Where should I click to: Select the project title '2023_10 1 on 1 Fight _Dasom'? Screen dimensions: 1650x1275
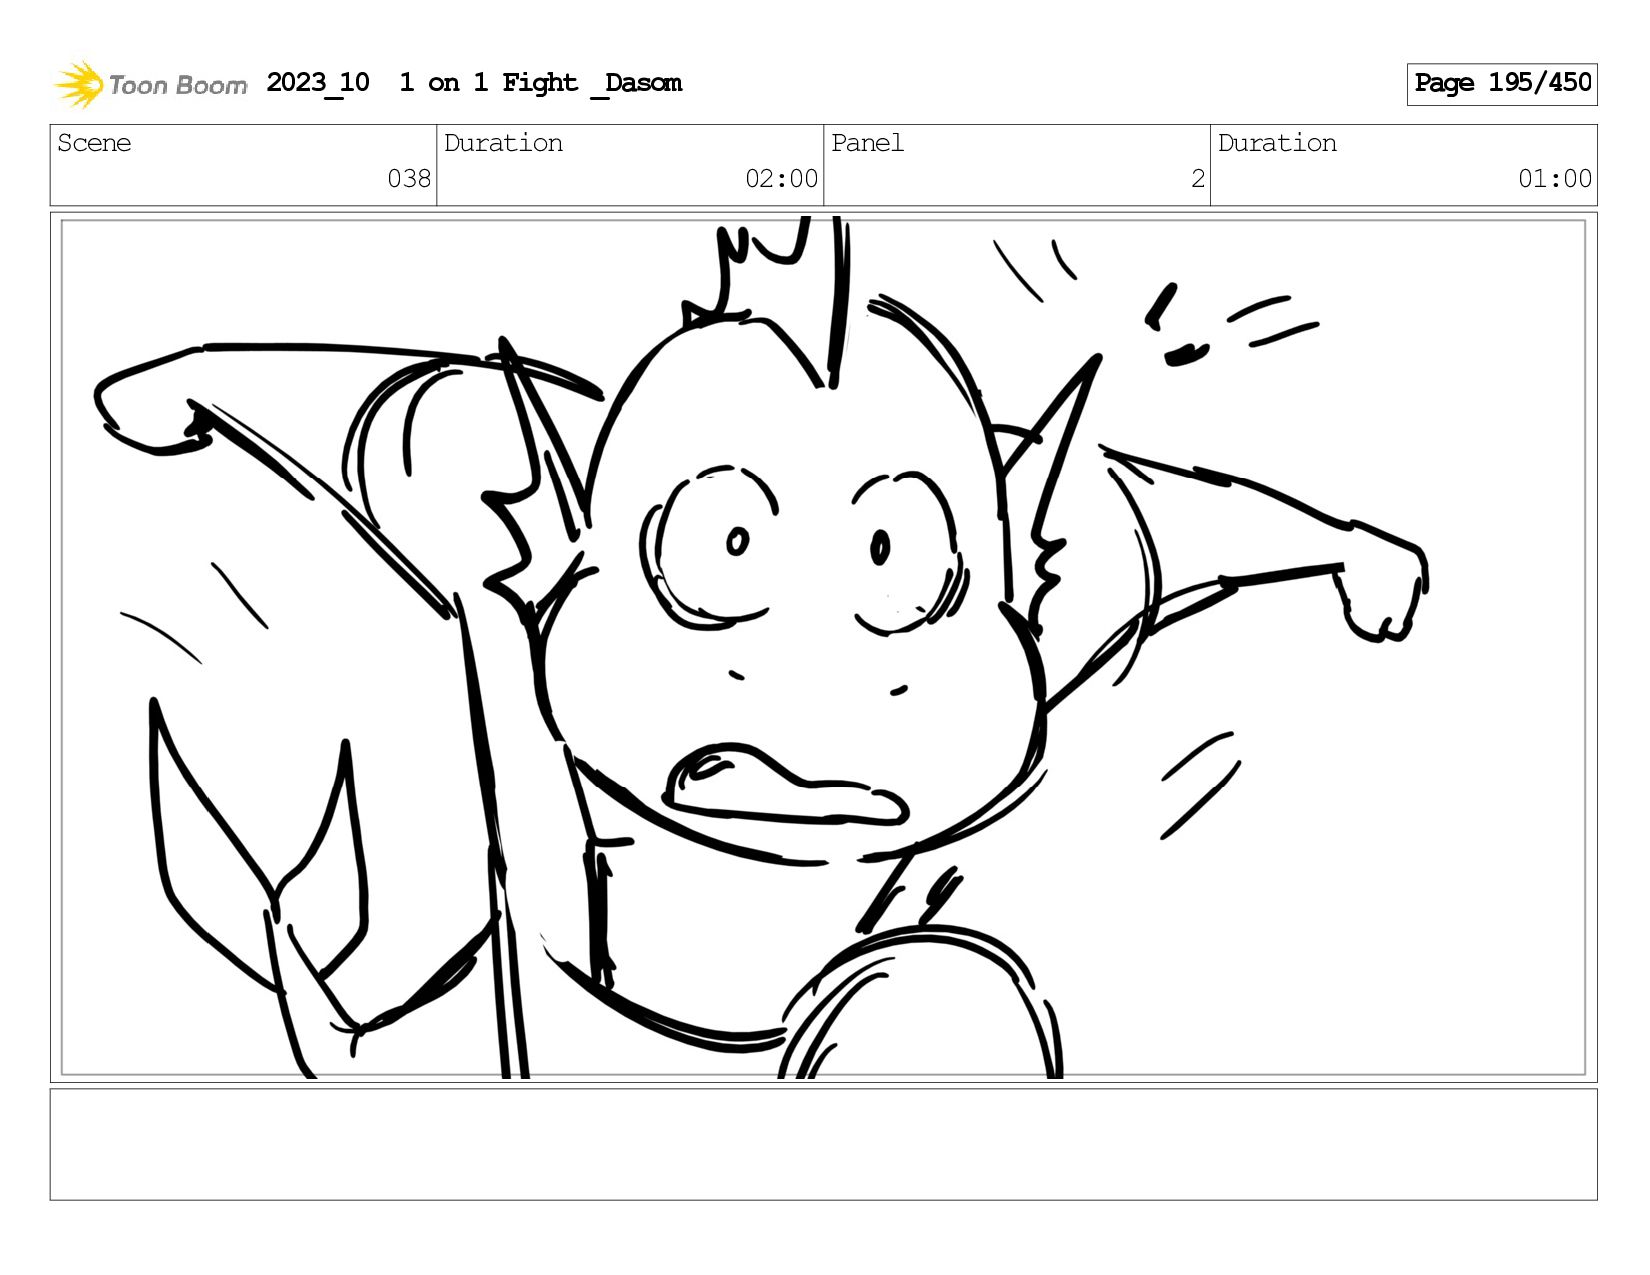click(474, 83)
